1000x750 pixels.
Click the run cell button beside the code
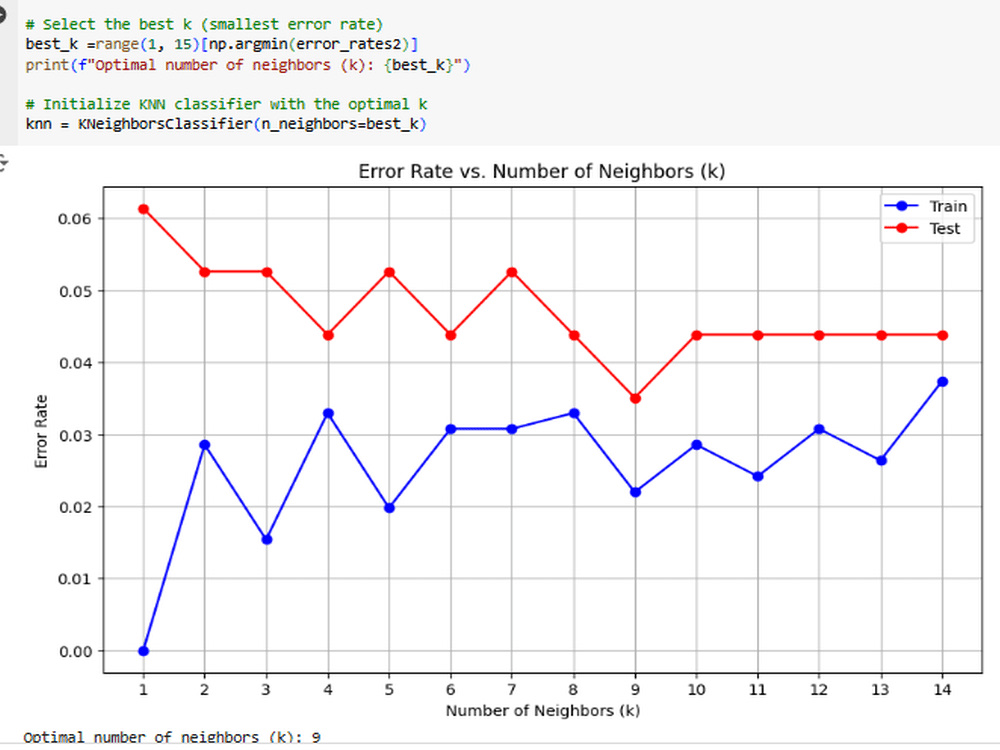point(1,15)
